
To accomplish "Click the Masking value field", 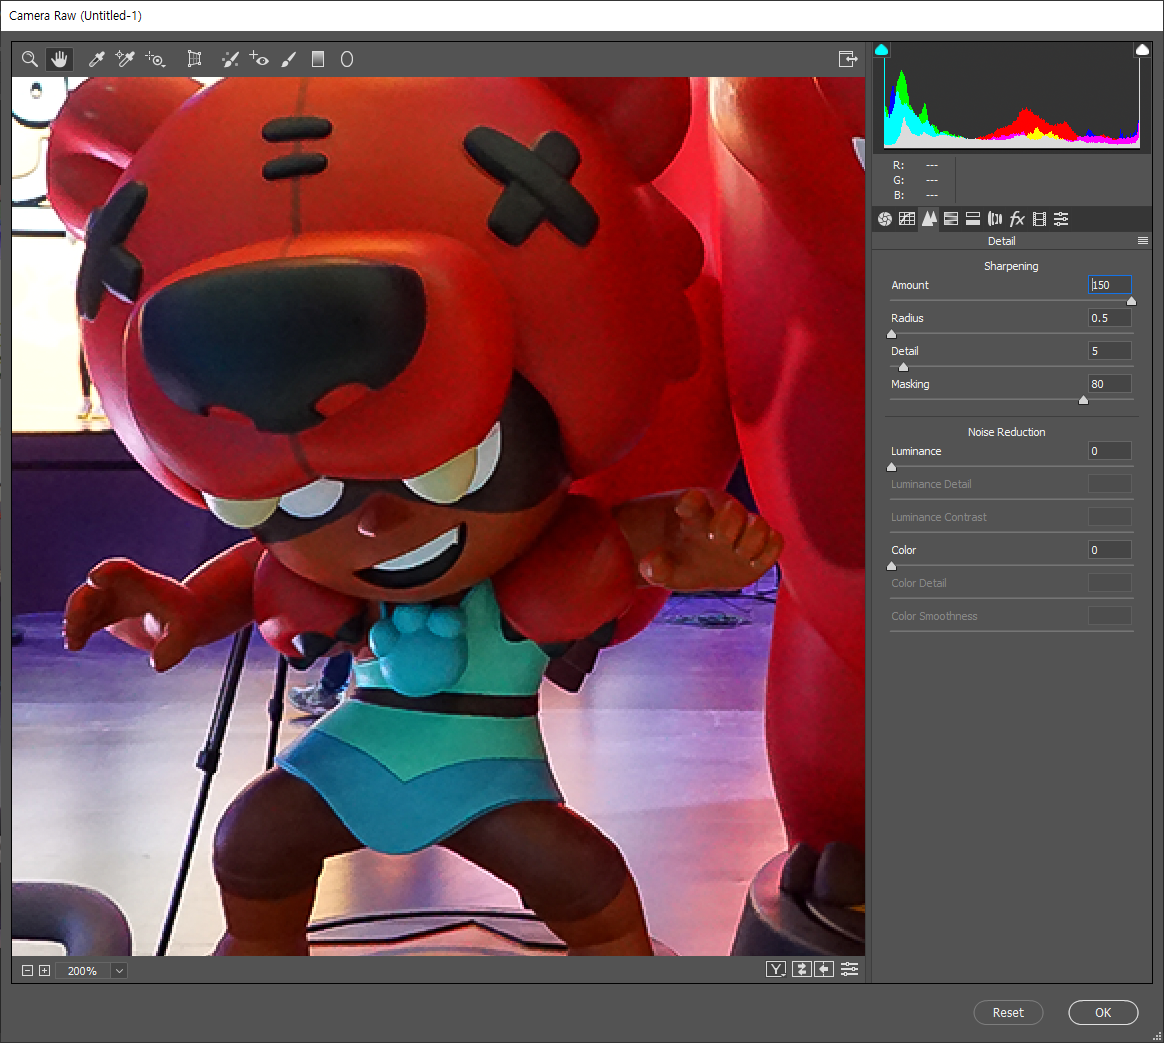I will pos(1110,384).
